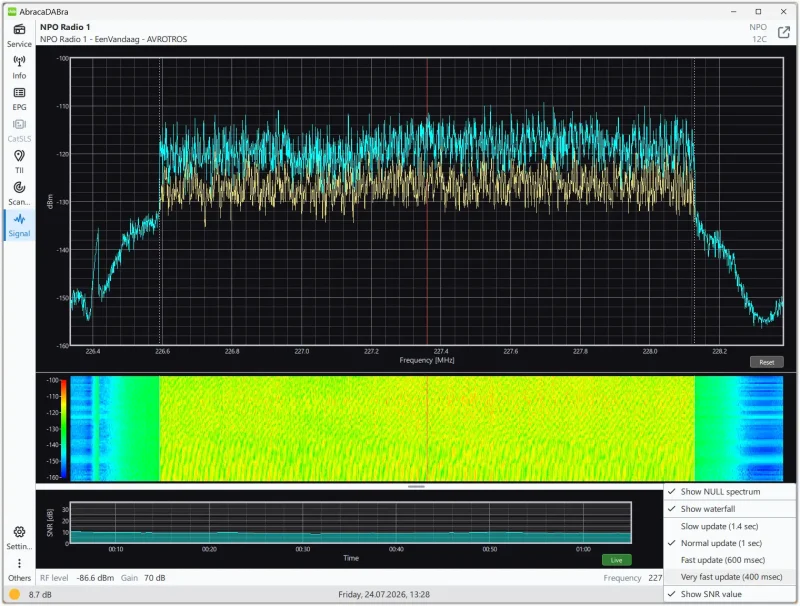Minimize the AbracaDABra window
Image resolution: width=800 pixels, height=606 pixels.
tap(734, 11)
